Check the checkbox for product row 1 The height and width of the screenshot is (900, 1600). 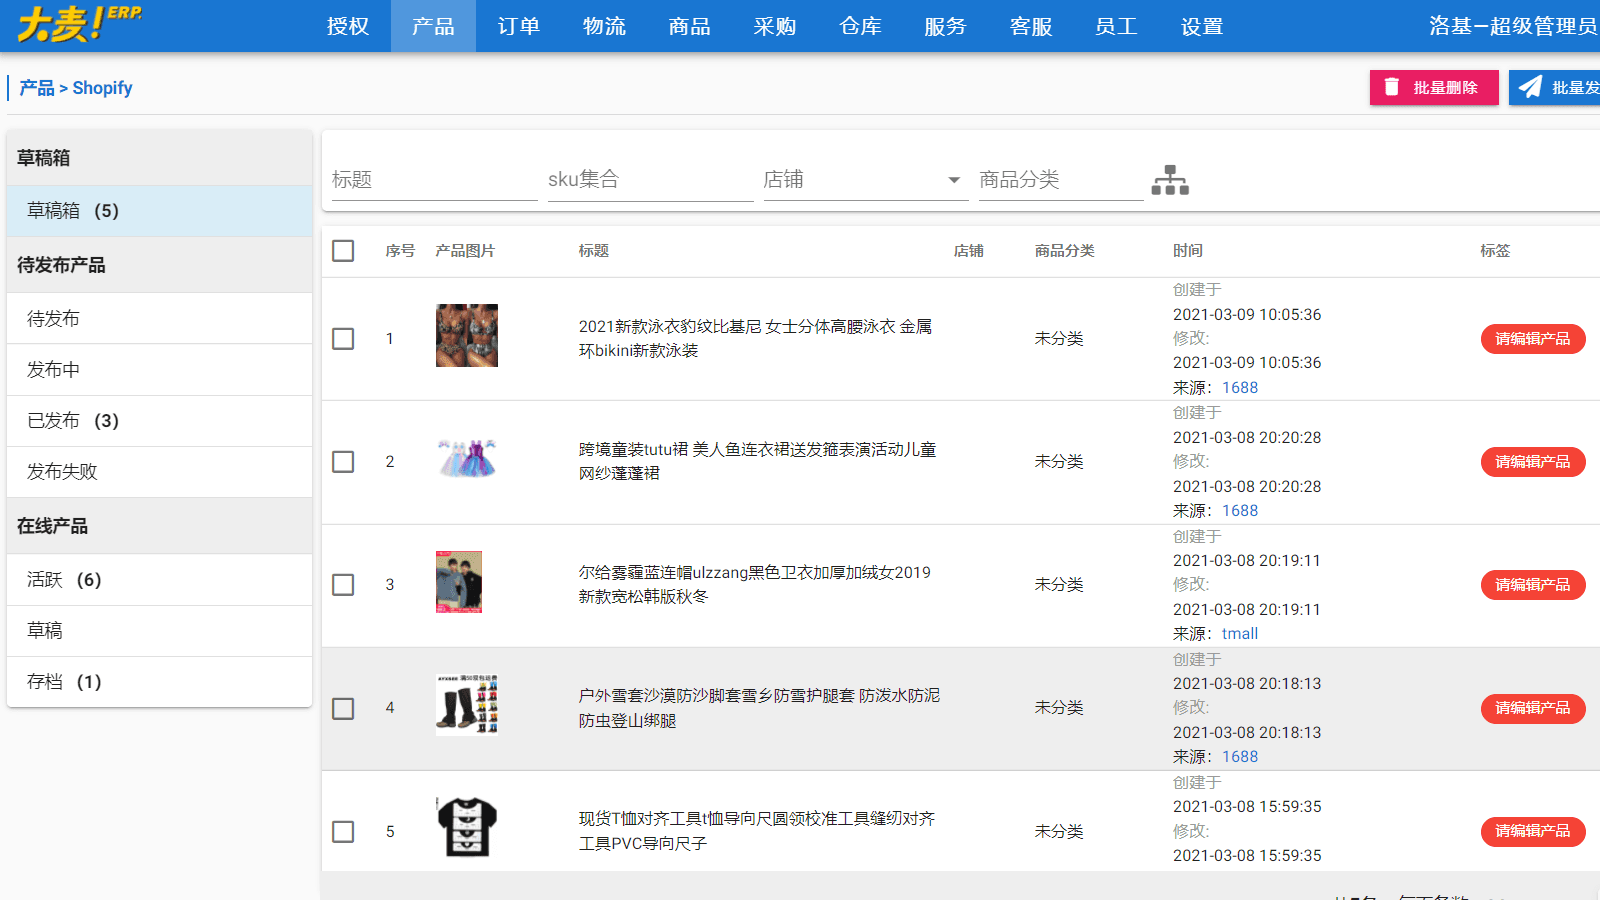coord(343,339)
